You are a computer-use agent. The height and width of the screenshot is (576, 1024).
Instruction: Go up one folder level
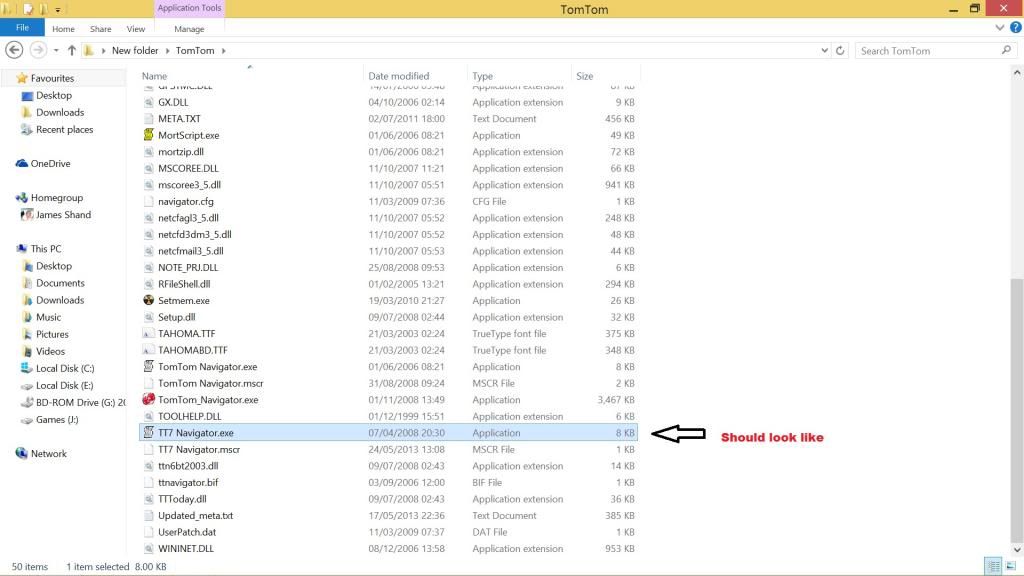tap(72, 50)
